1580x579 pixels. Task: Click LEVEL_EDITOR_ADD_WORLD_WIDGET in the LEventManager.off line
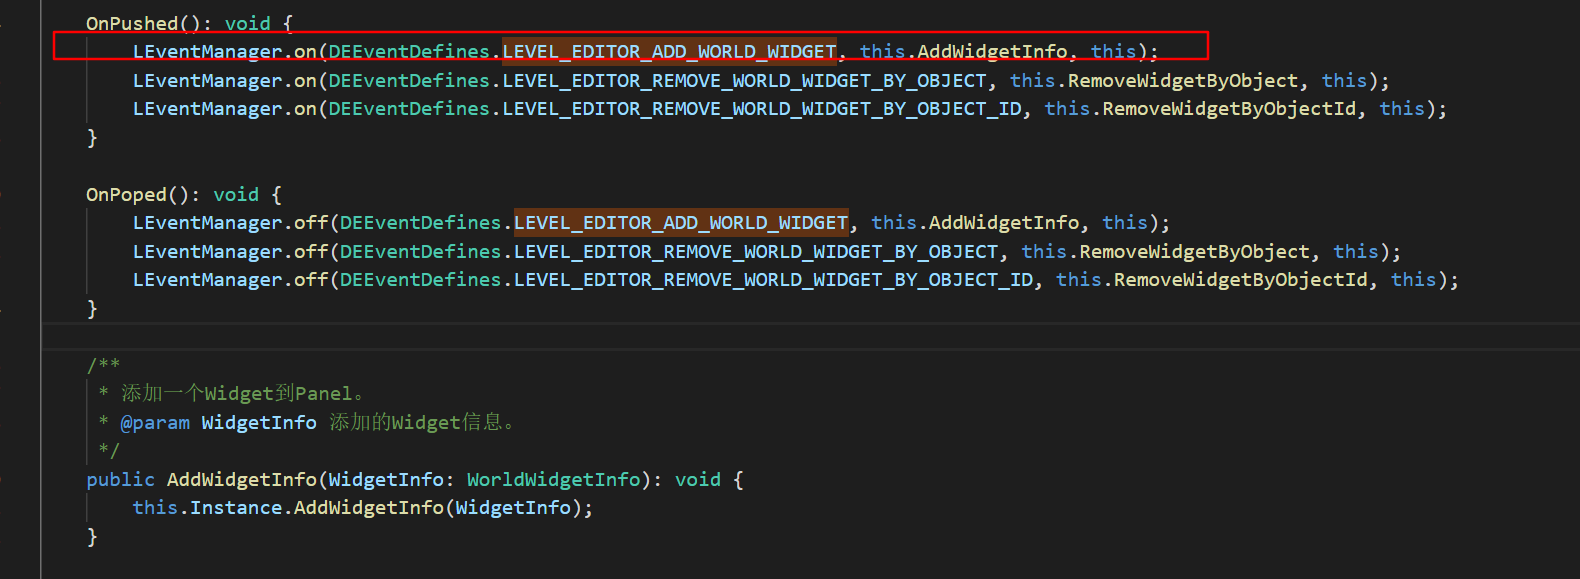tap(681, 222)
